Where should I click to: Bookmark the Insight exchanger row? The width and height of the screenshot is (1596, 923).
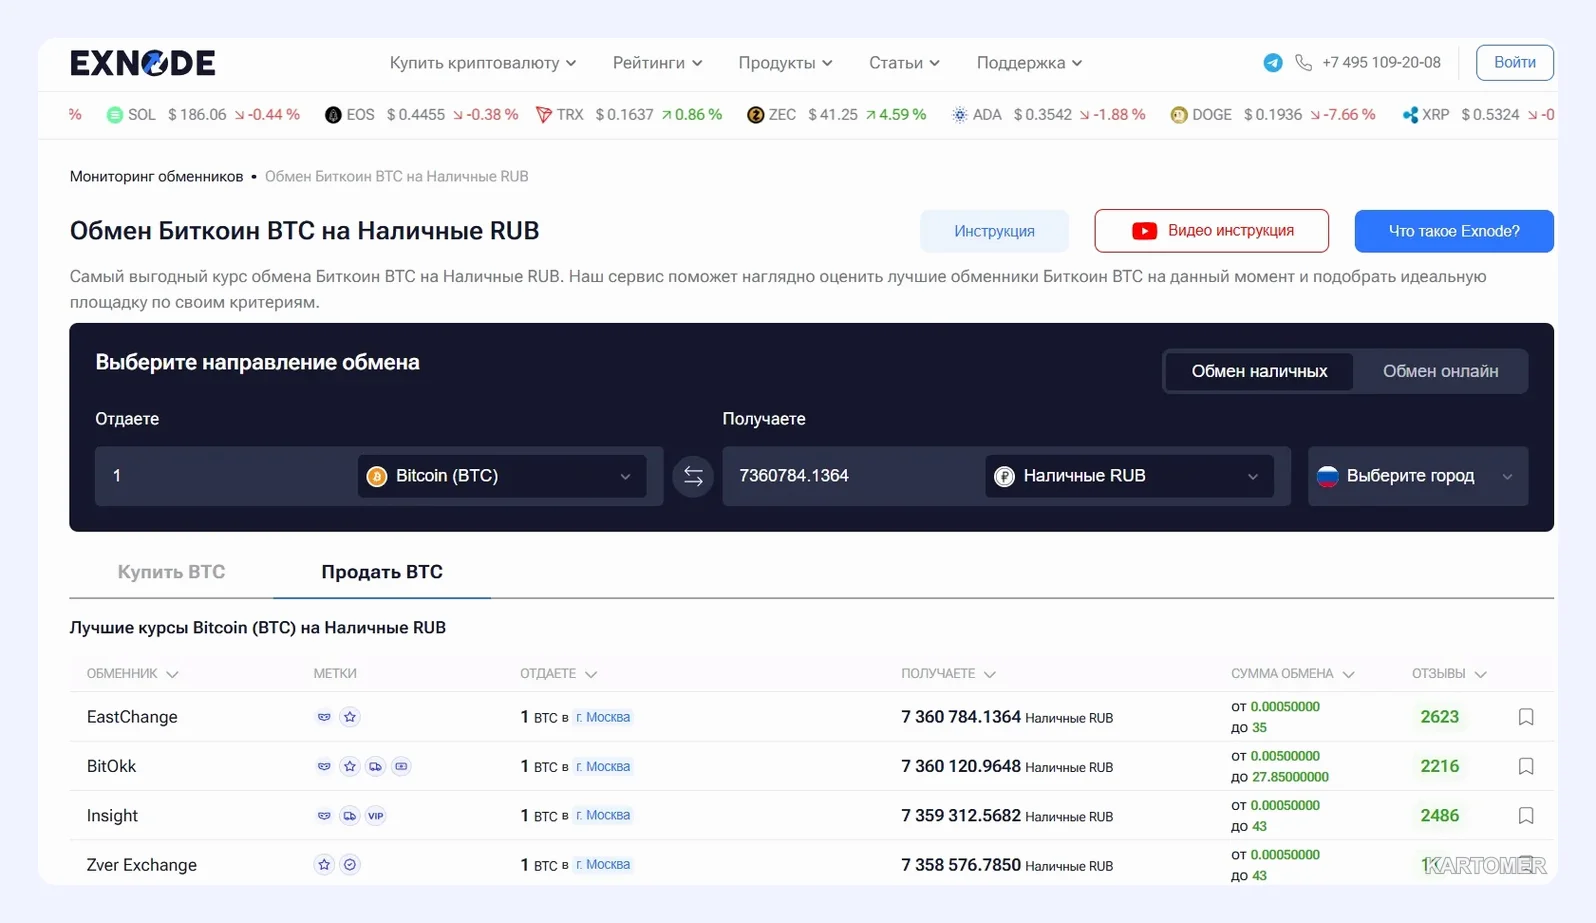(x=1525, y=816)
